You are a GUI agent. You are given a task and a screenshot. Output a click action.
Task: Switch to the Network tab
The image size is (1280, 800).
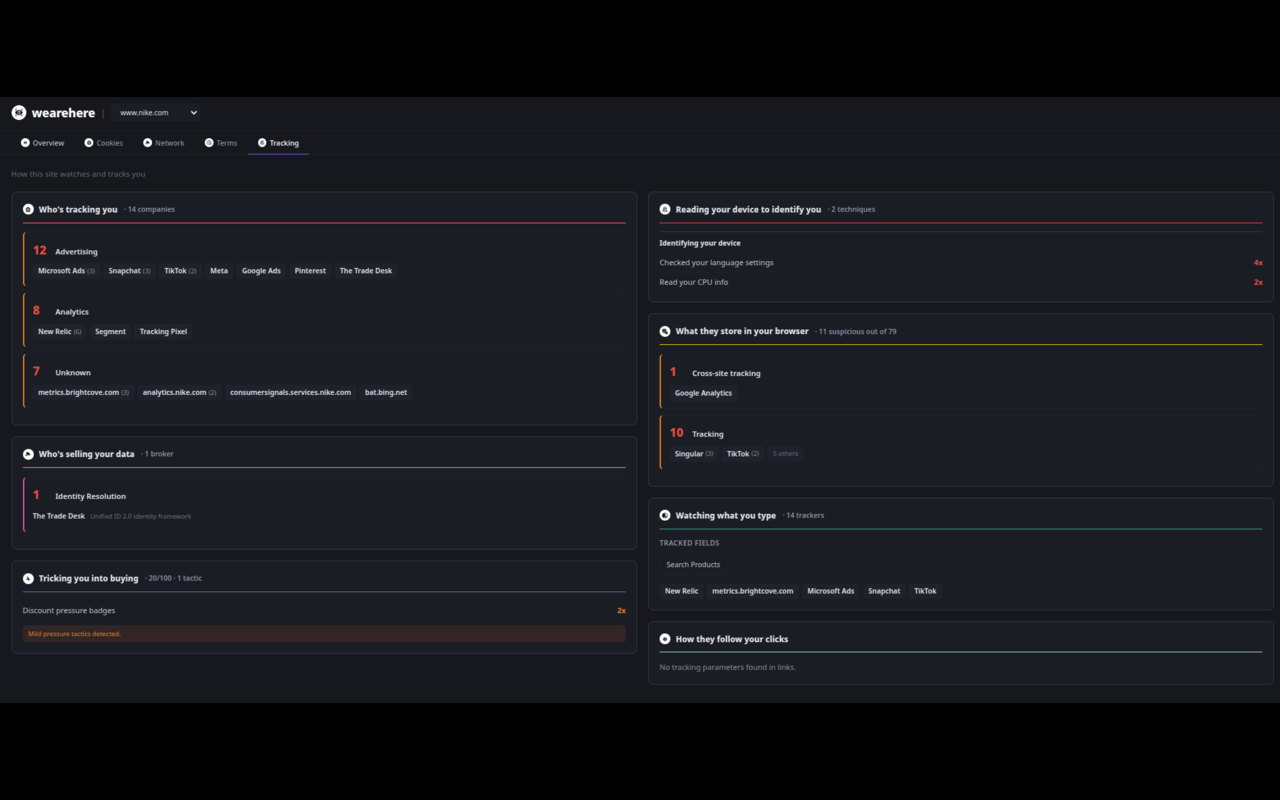point(164,143)
